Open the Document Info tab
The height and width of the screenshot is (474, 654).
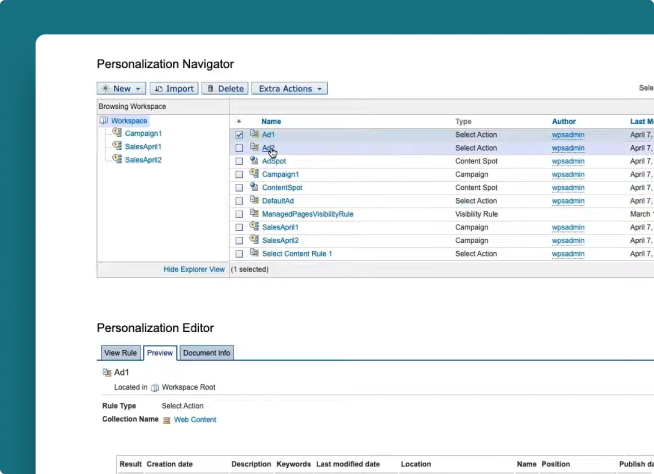(x=207, y=353)
